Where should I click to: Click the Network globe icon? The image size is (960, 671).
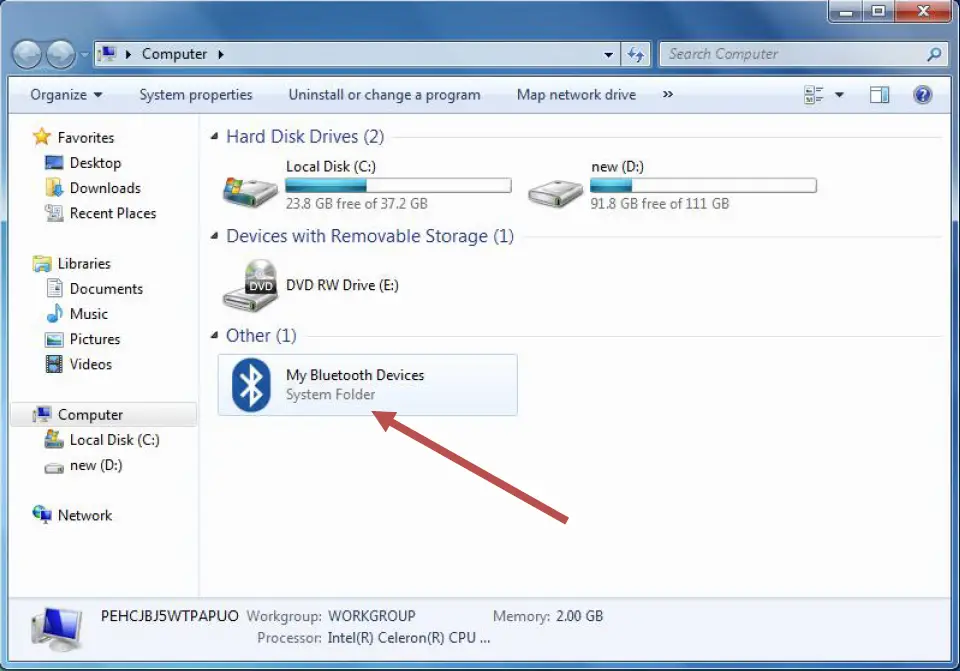[x=42, y=514]
